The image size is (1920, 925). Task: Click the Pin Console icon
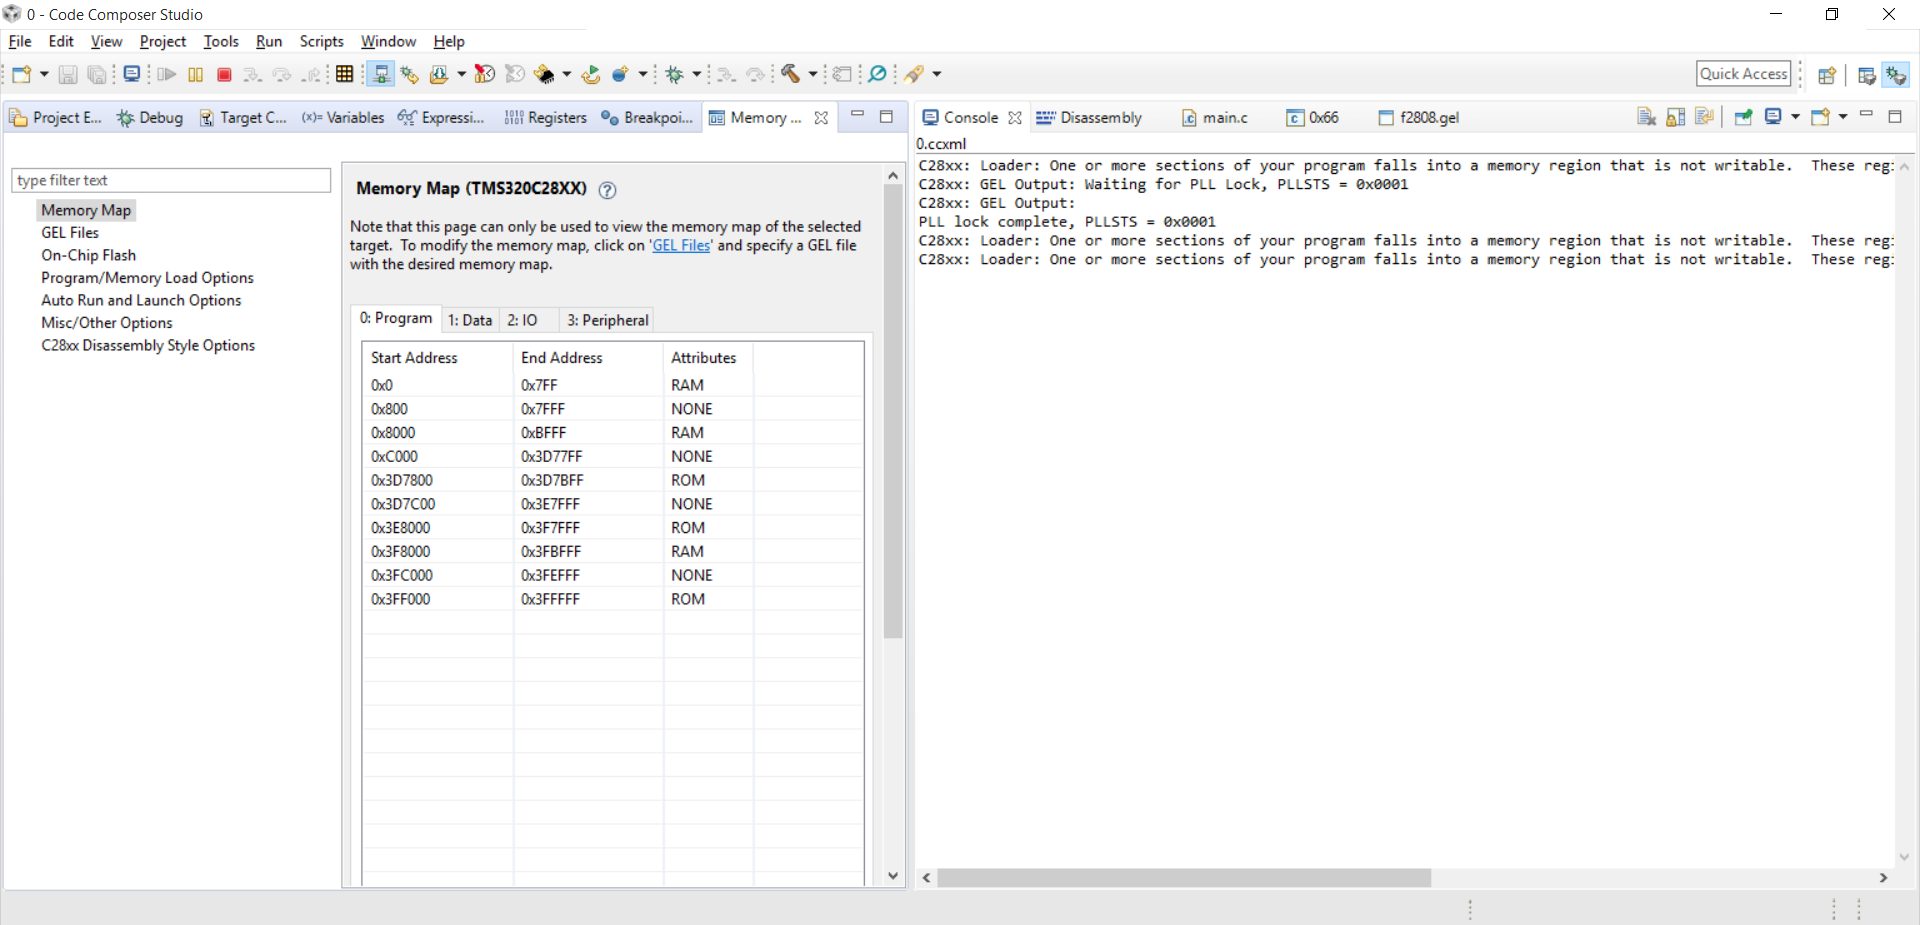1743,118
